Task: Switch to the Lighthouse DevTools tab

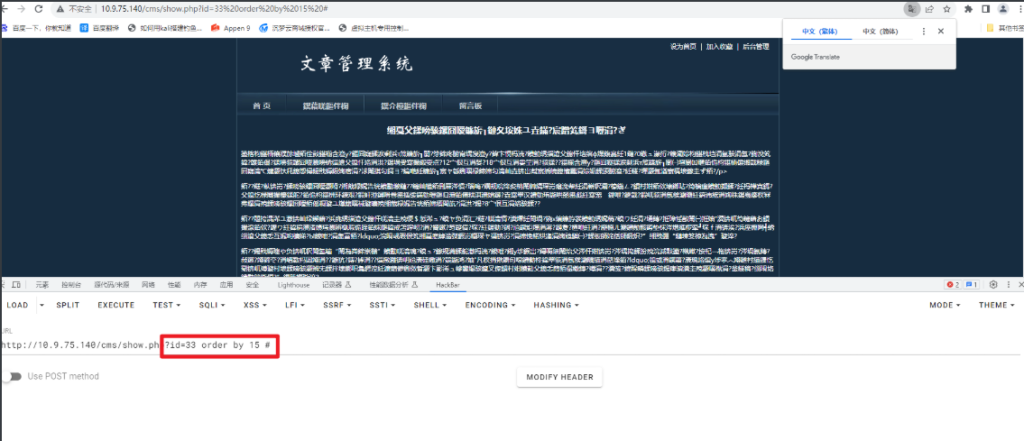Action: coord(293,285)
